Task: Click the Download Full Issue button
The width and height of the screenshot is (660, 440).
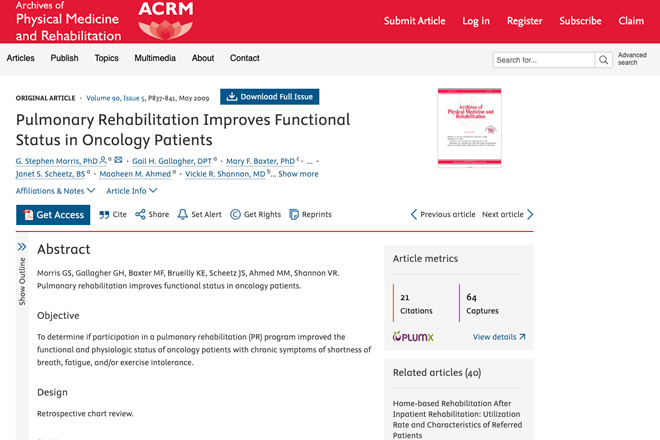Action: click(269, 97)
